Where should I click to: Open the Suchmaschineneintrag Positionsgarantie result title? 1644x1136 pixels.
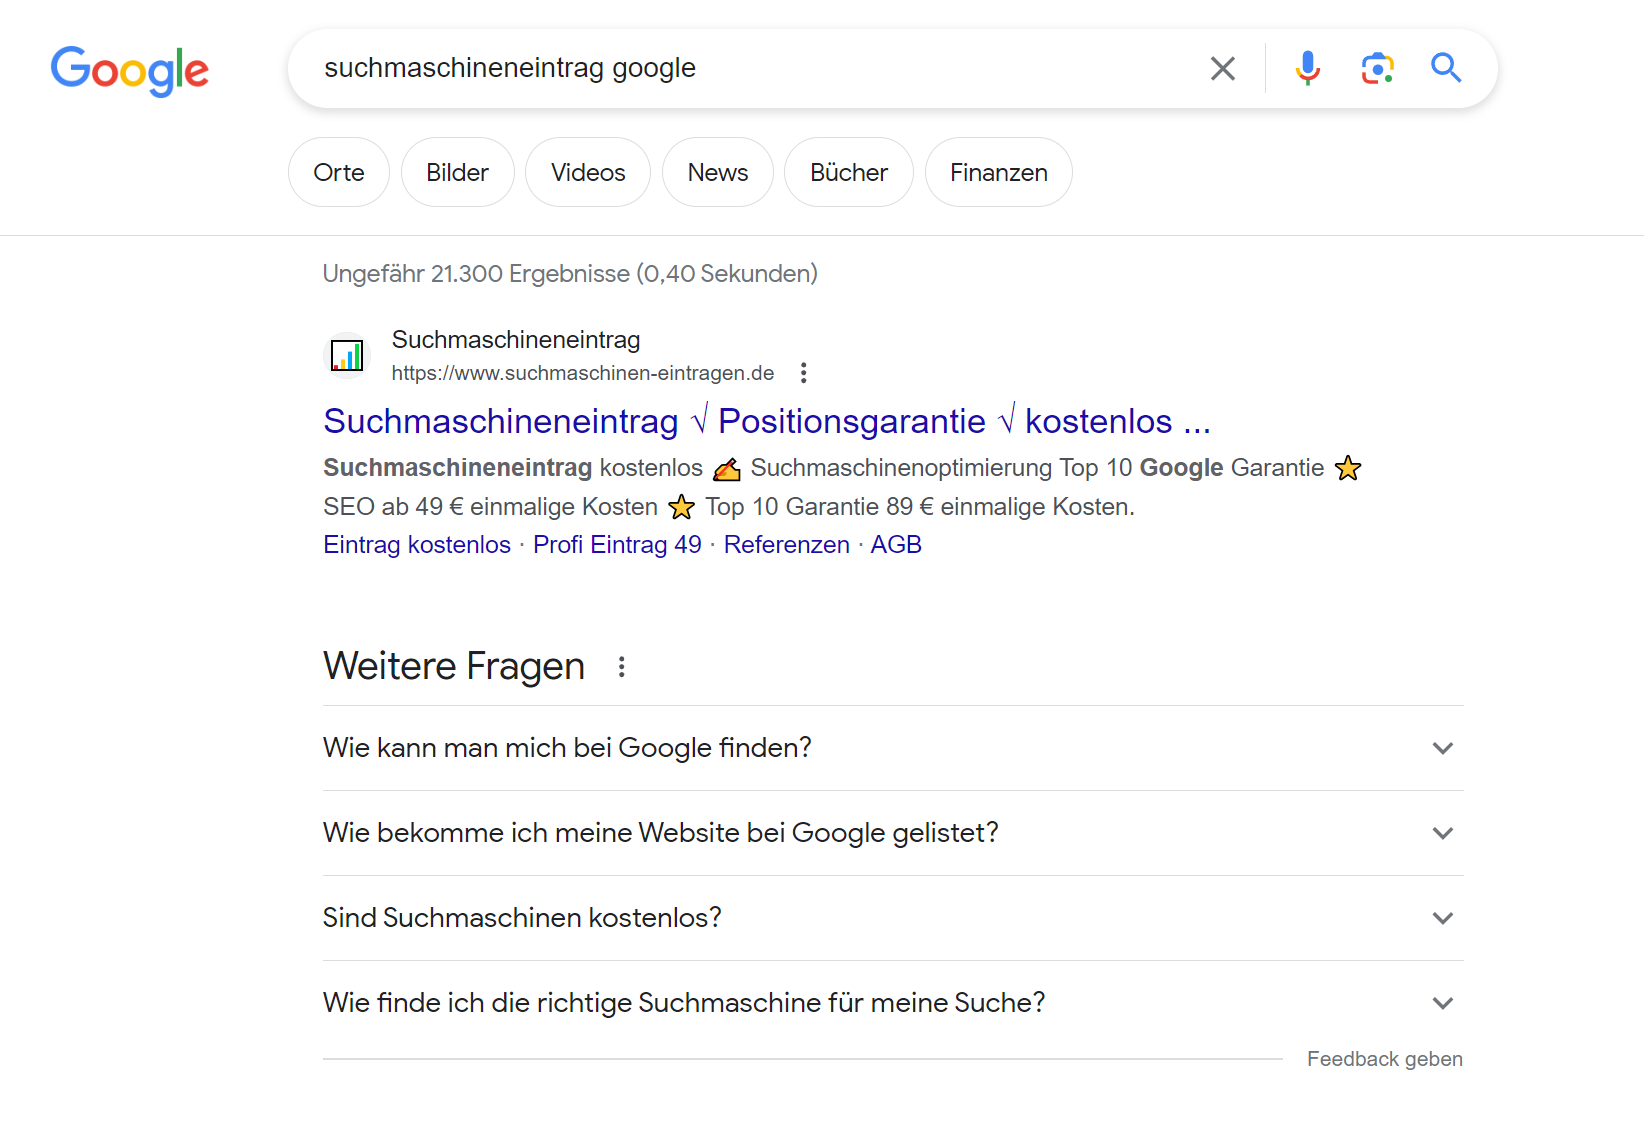[x=766, y=422]
